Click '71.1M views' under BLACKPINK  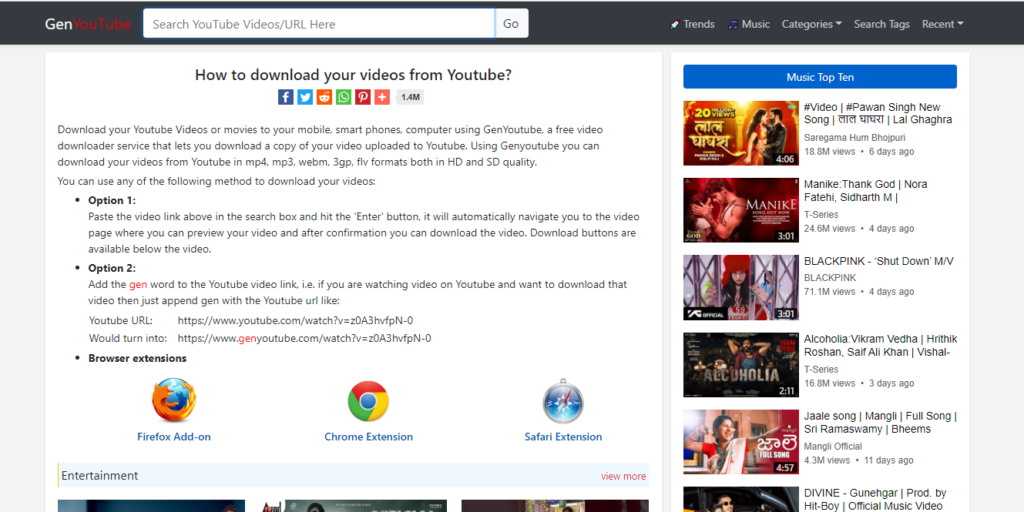[829, 292]
